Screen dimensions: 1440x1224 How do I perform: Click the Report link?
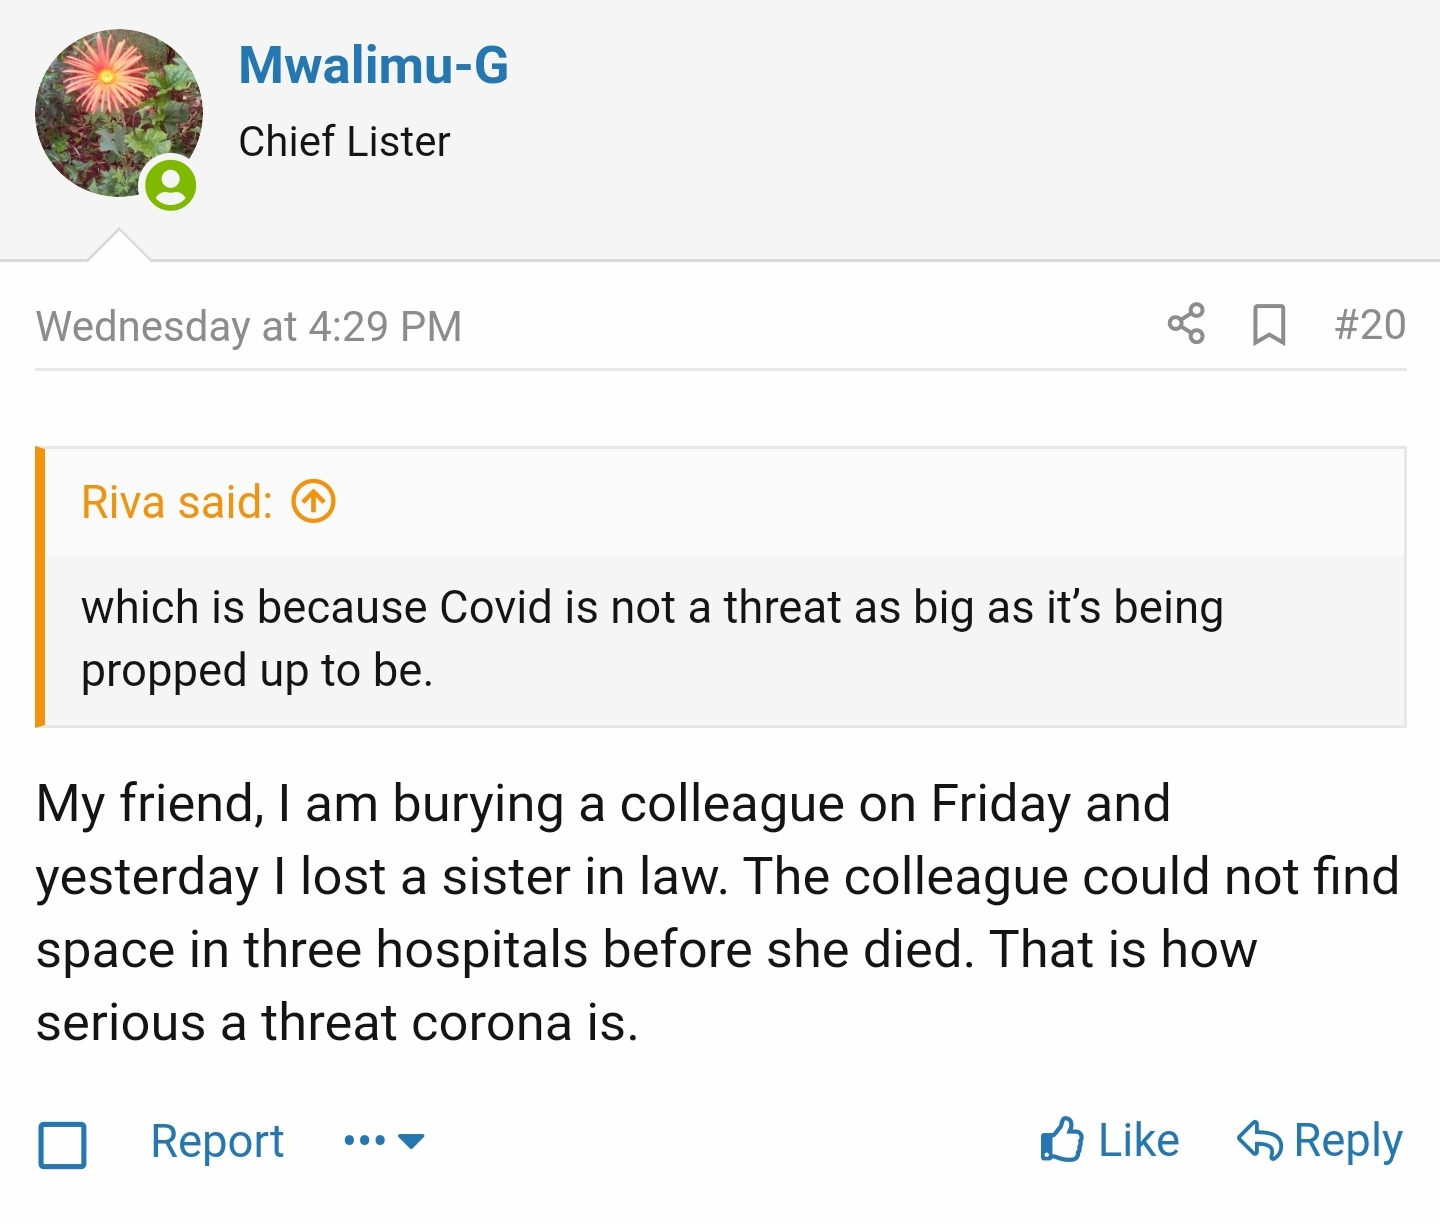pos(217,1141)
